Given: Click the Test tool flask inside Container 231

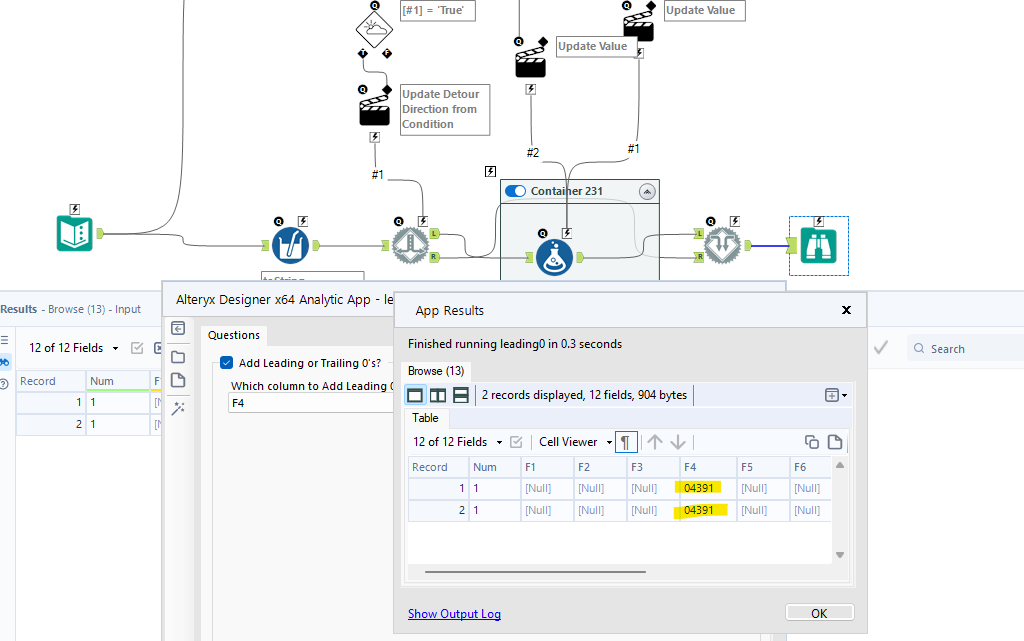Looking at the screenshot, I should click(555, 257).
